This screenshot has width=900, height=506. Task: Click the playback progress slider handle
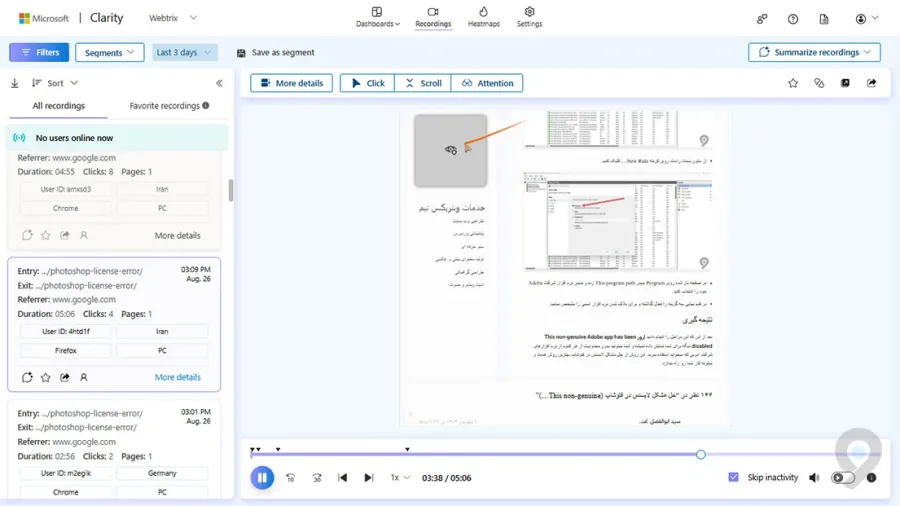(700, 454)
